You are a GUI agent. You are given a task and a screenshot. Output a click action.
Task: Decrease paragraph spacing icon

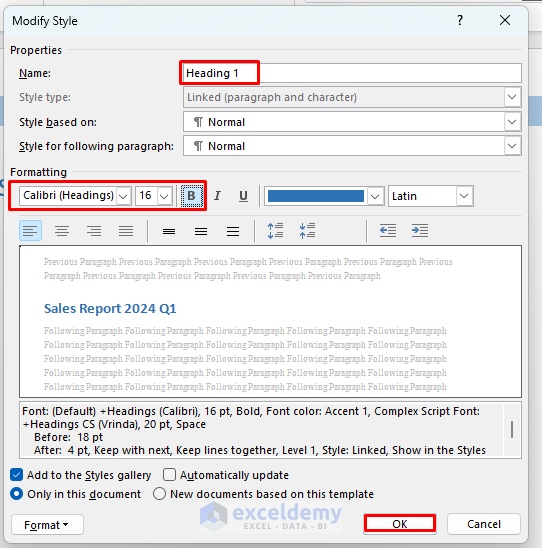coord(307,231)
